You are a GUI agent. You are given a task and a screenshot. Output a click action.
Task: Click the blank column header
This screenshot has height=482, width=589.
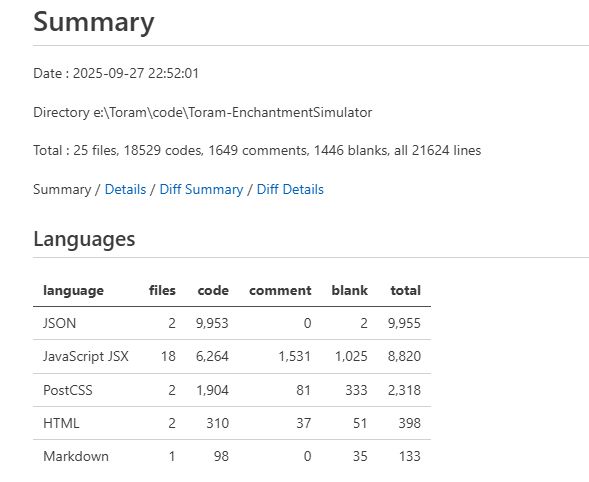349,290
